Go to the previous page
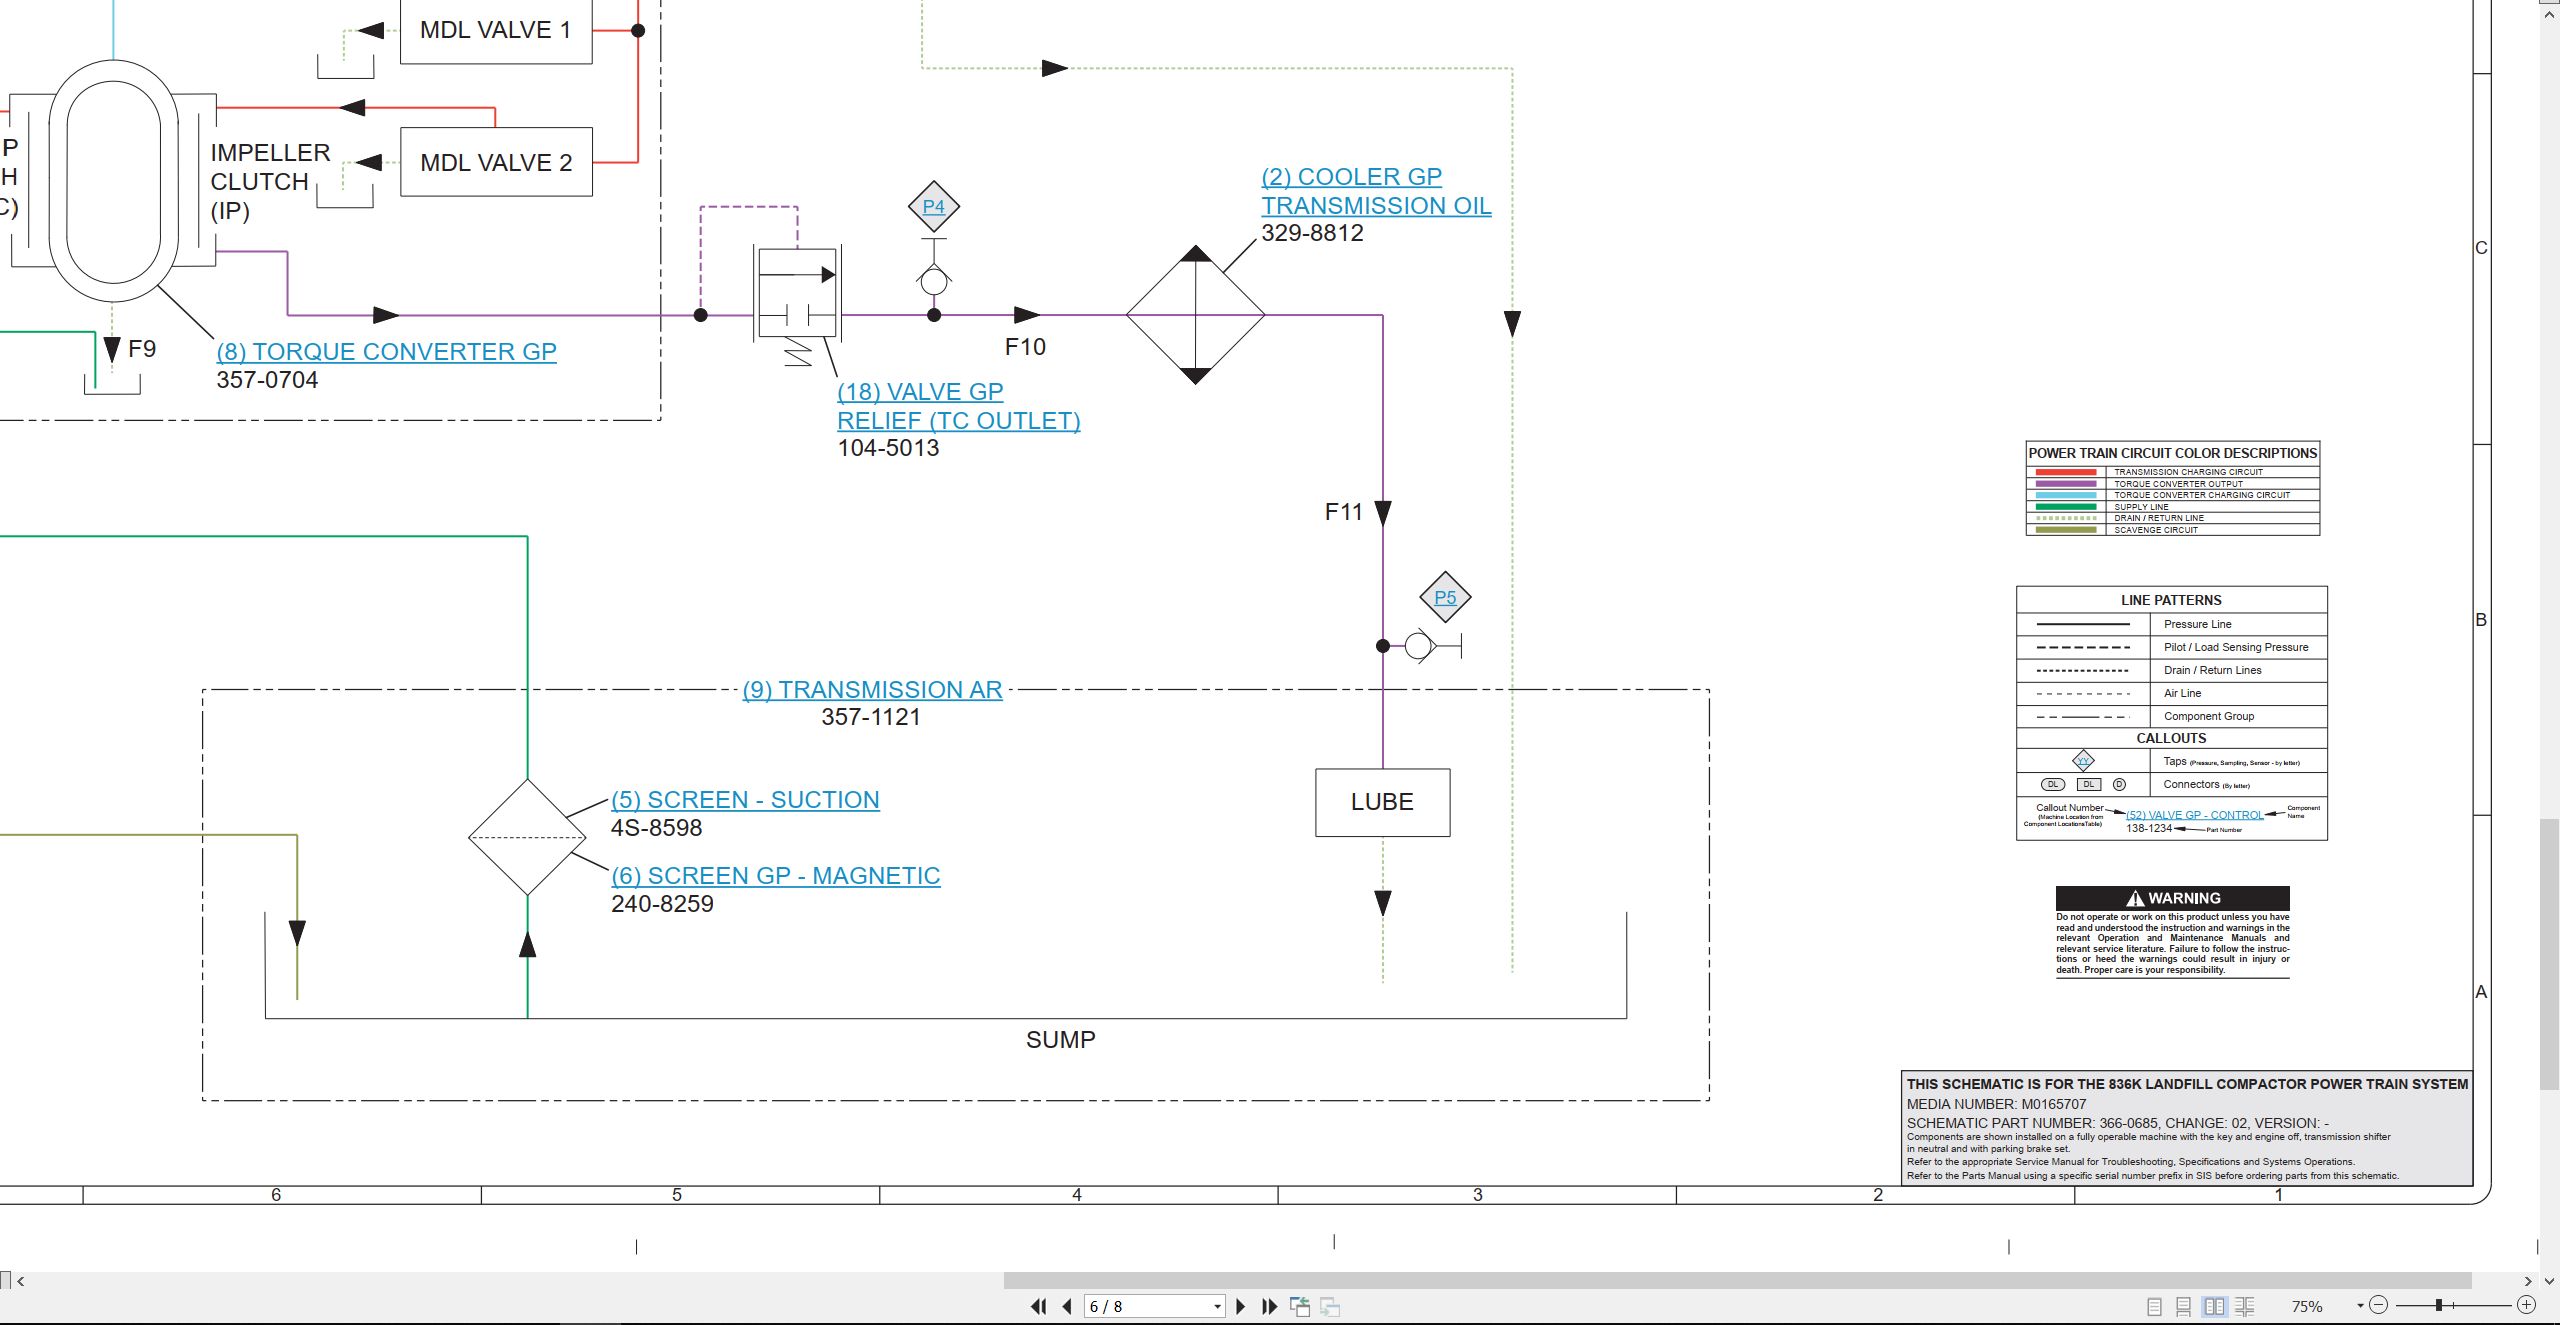The width and height of the screenshot is (2560, 1325). [x=1067, y=1306]
